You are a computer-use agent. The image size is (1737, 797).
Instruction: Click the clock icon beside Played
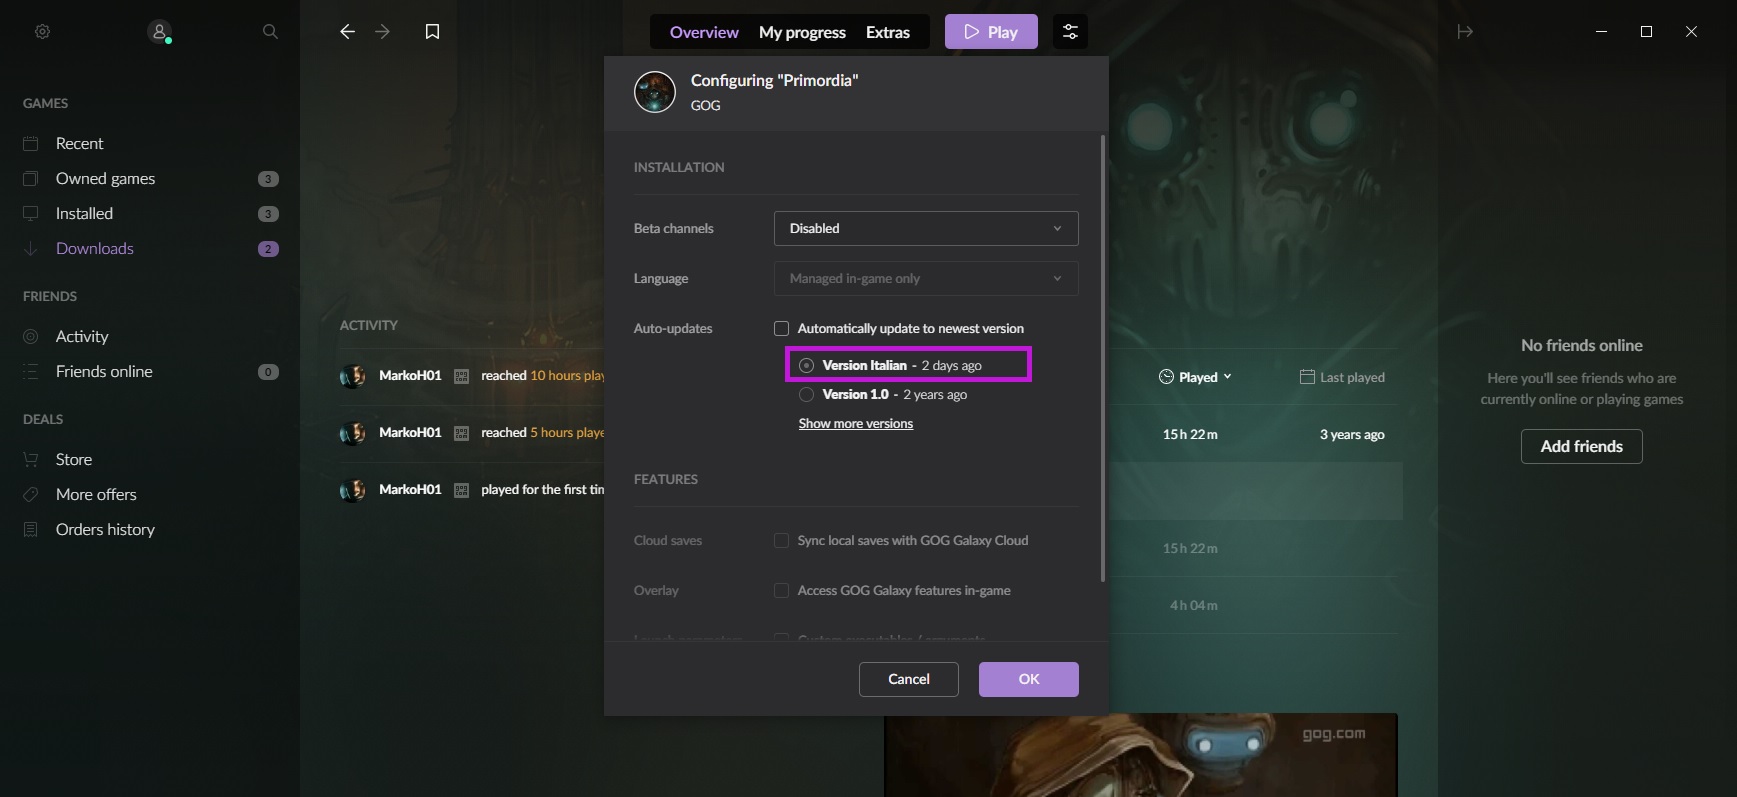[1166, 377]
